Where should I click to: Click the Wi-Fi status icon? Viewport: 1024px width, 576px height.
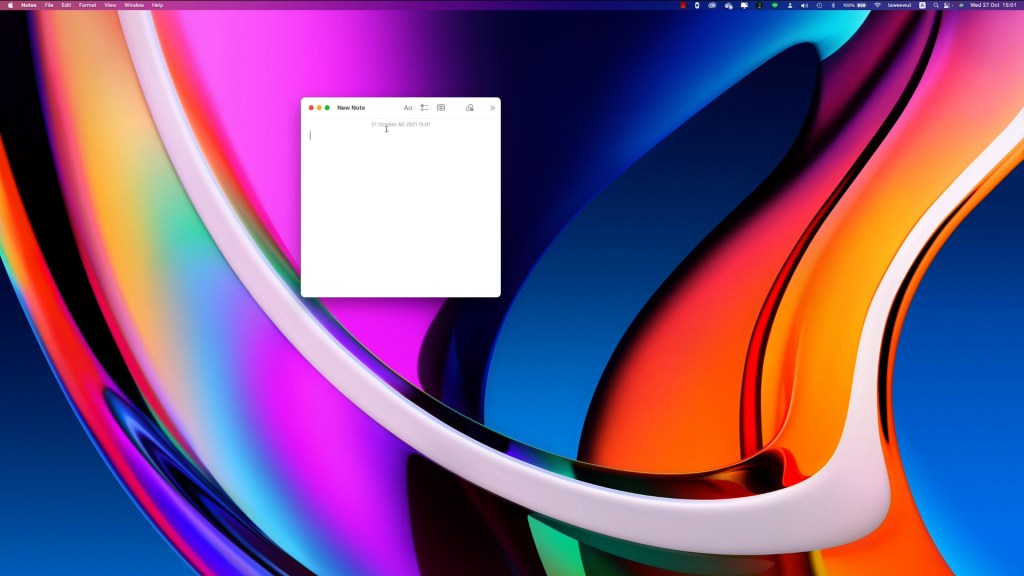click(x=877, y=5)
